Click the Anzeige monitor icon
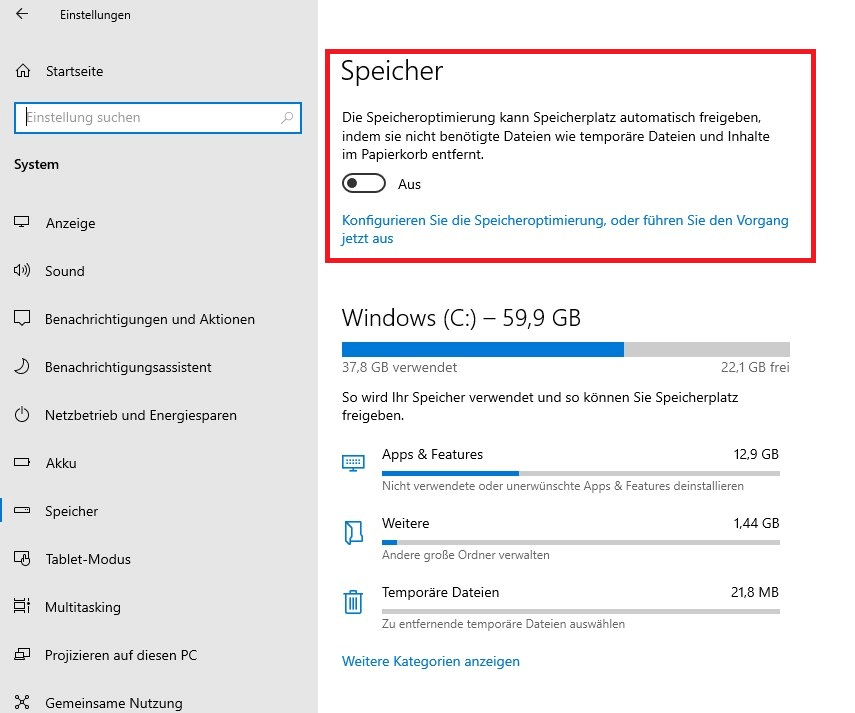855x713 pixels. [x=22, y=222]
